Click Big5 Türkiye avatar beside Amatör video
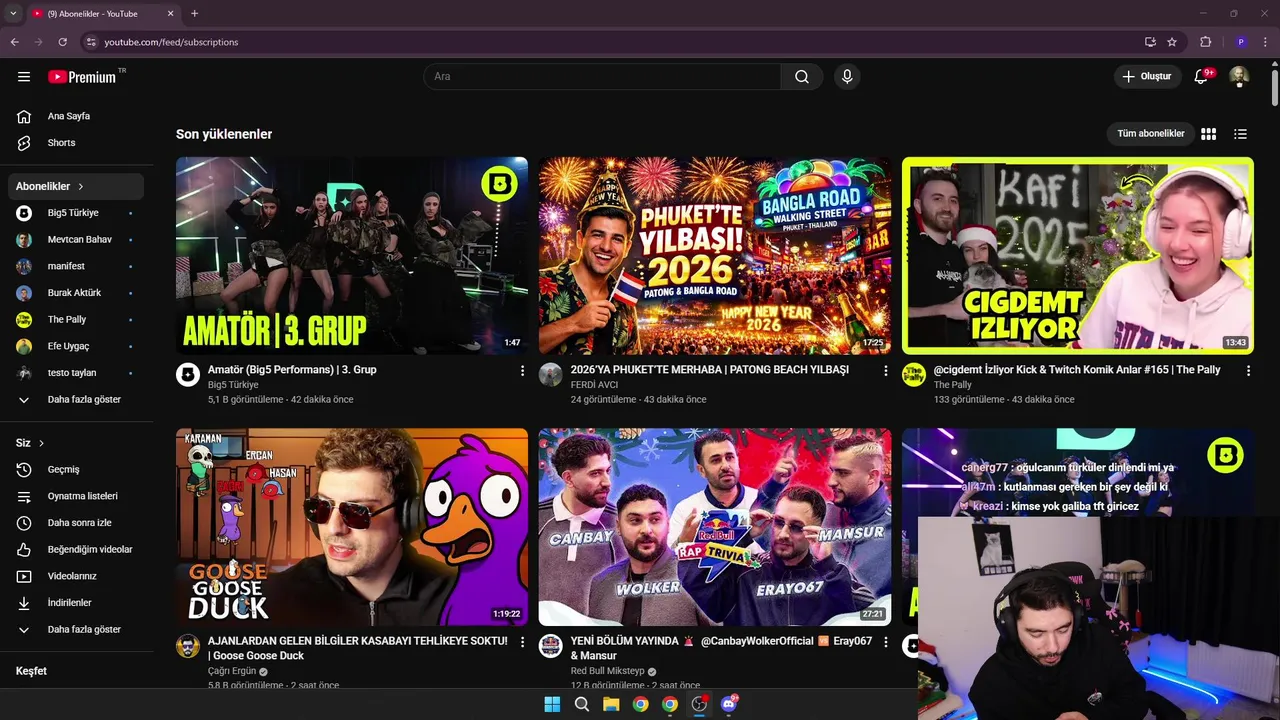 click(x=188, y=375)
